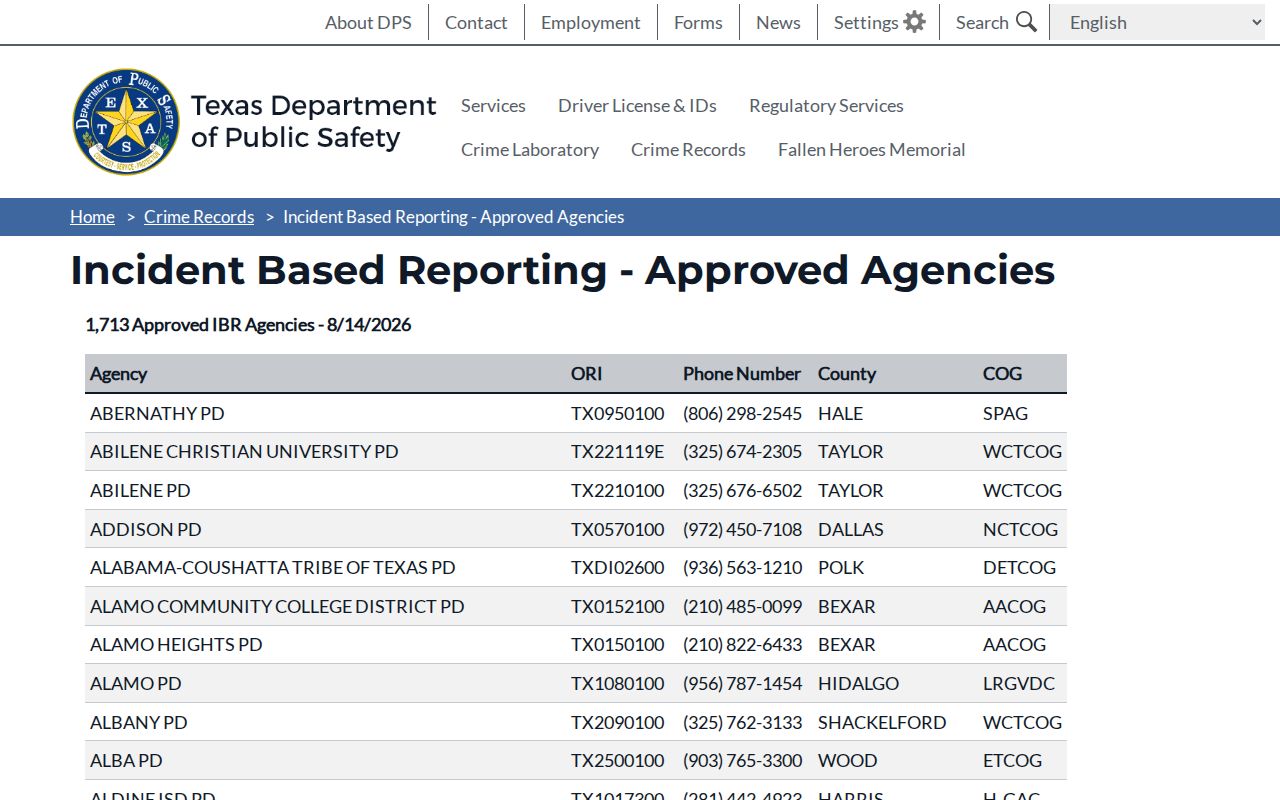Click ADDISON PD phone number (972) 450-7108
Viewport: 1280px width, 800px height.
[x=743, y=529]
